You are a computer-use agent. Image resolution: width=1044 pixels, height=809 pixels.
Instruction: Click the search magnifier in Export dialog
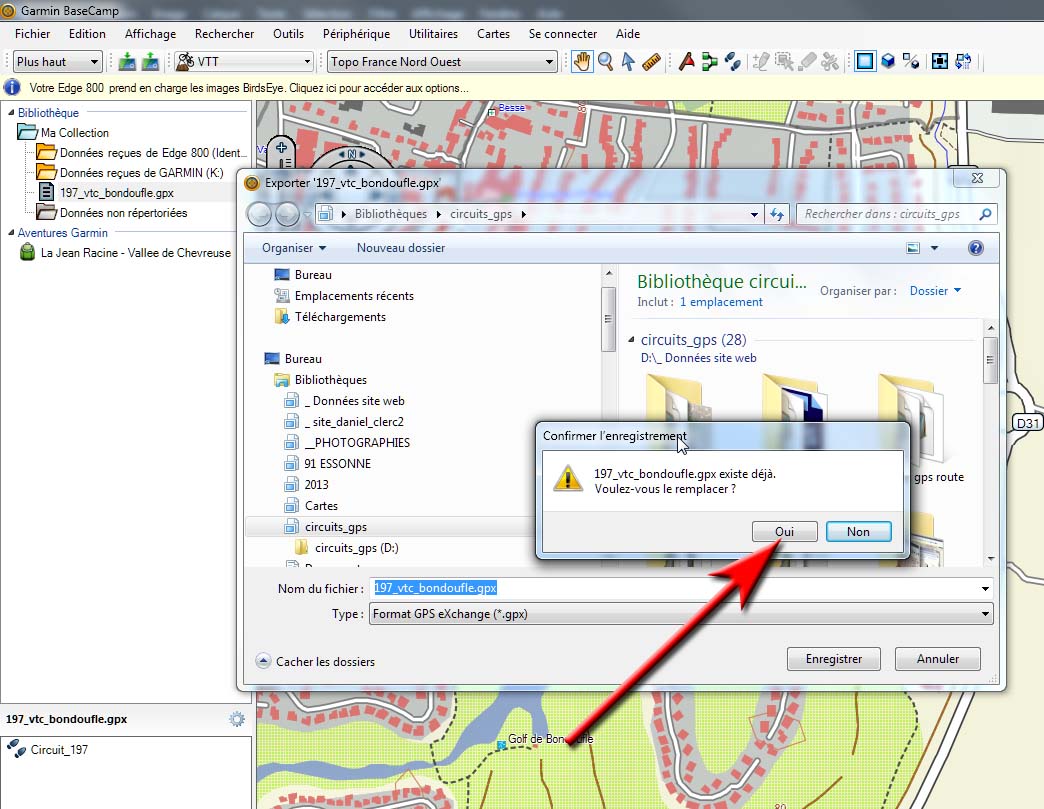[985, 214]
